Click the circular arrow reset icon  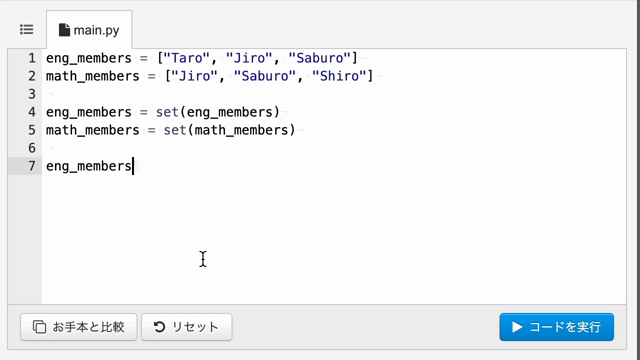159,327
